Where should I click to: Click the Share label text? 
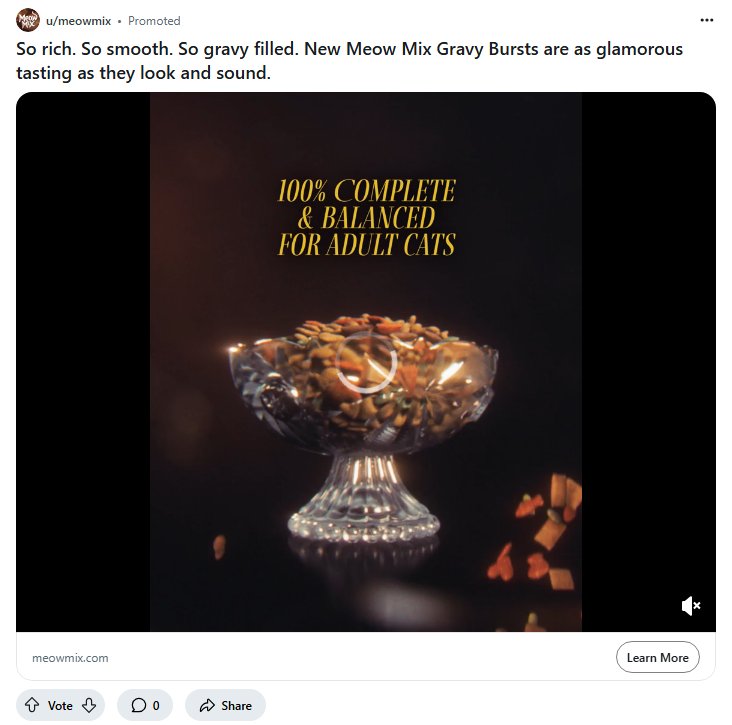tap(236, 706)
